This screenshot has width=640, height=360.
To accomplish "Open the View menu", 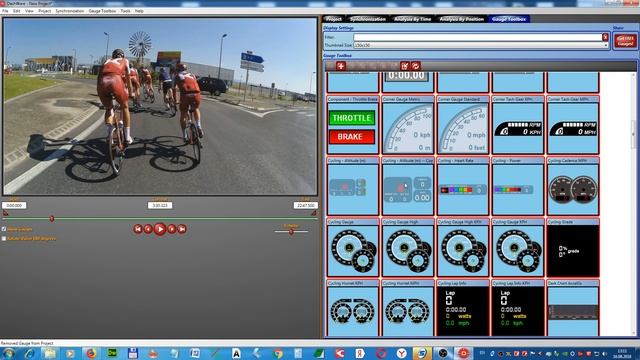I will 29,11.
